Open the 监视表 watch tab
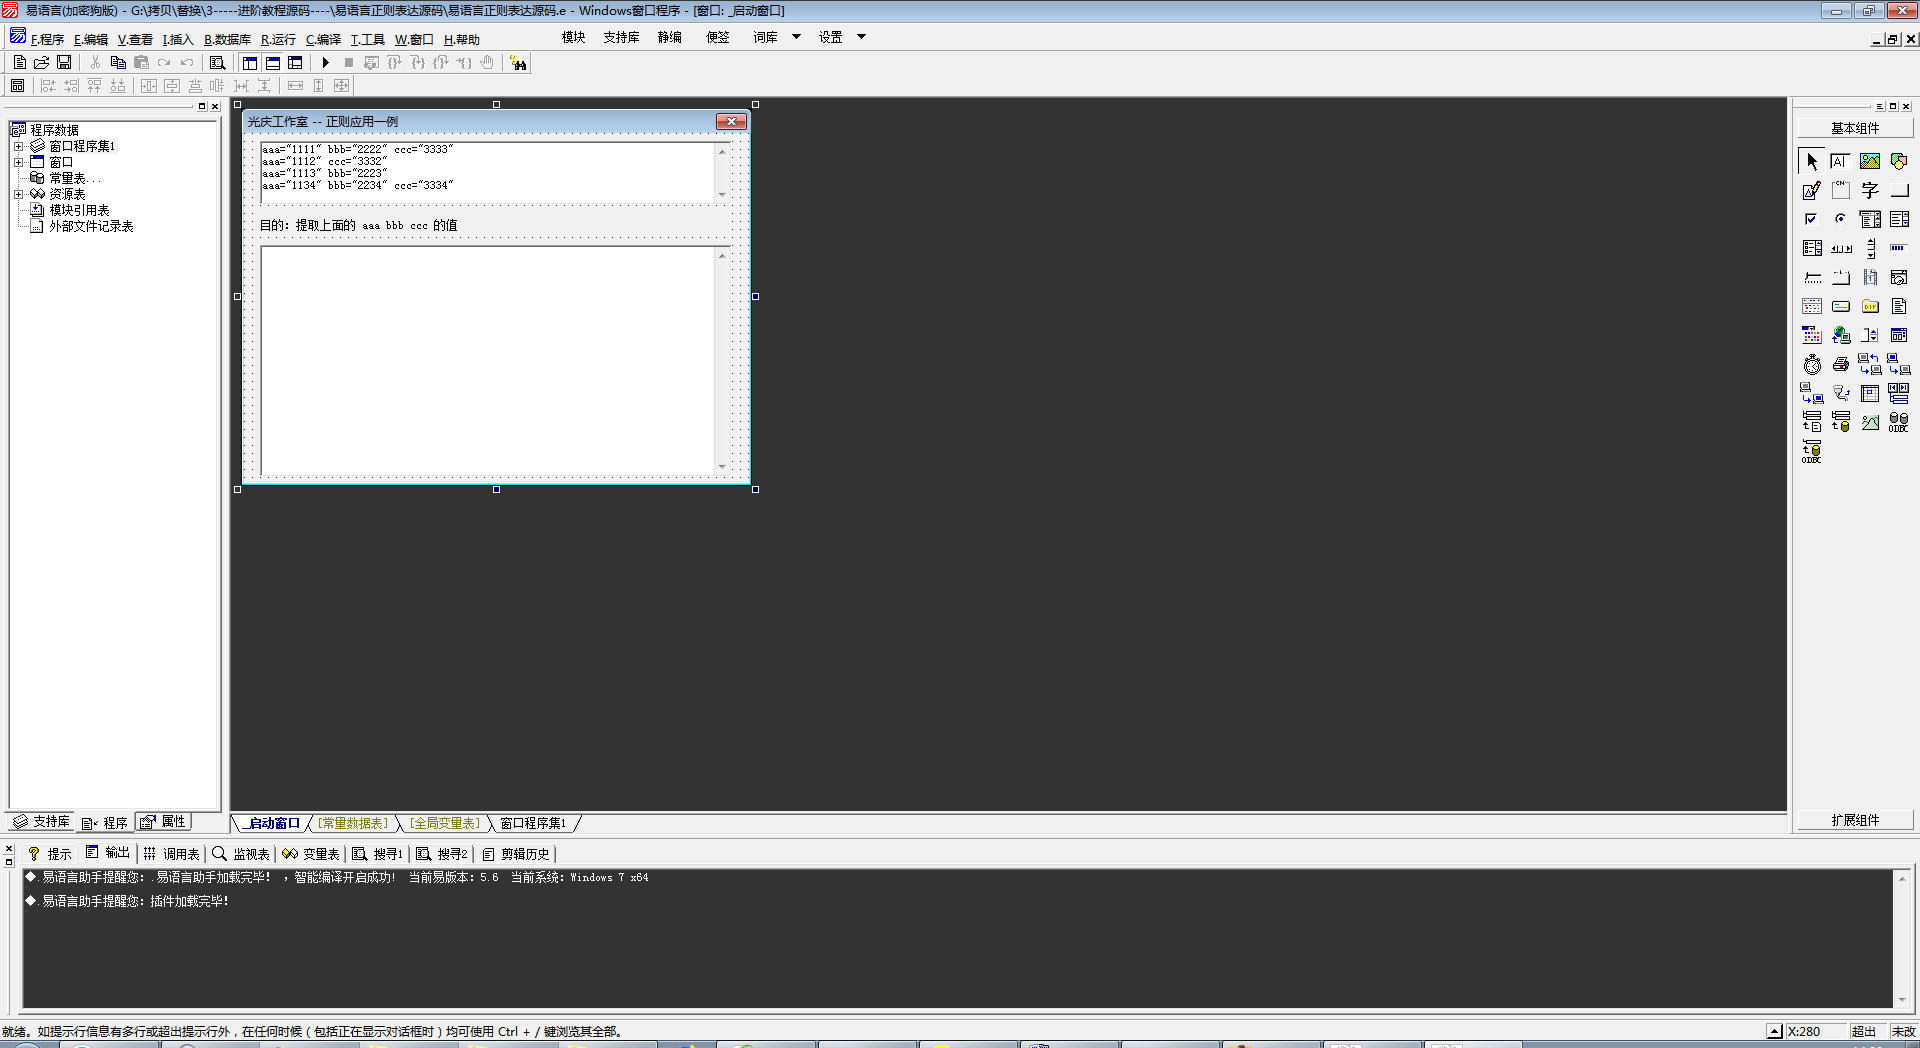 click(x=241, y=854)
